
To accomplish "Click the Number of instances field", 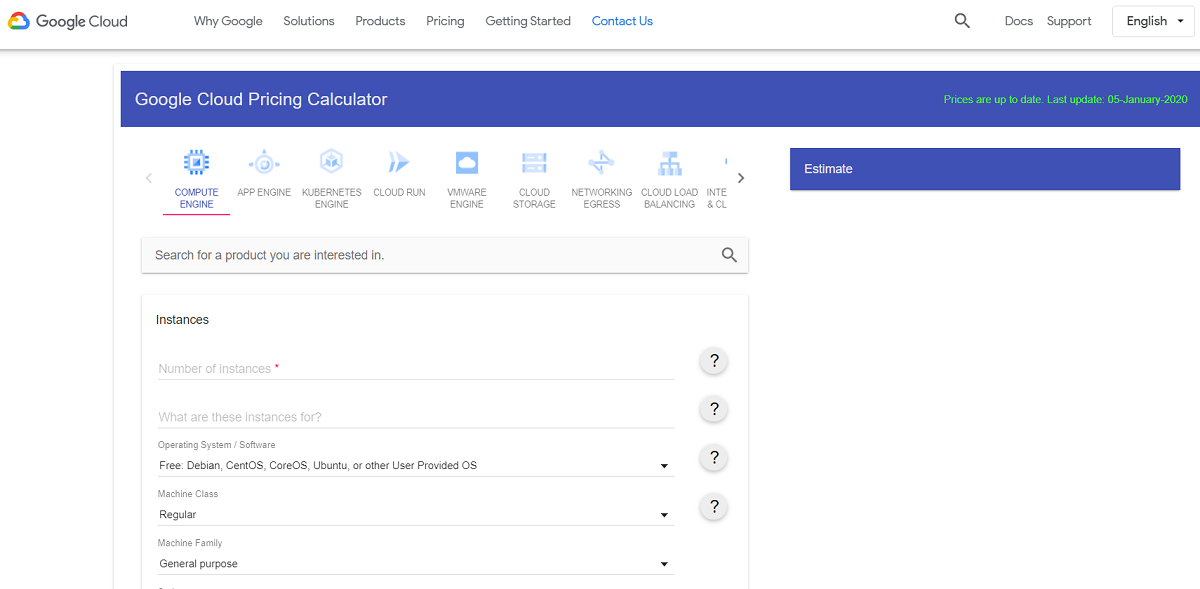I will pos(416,369).
